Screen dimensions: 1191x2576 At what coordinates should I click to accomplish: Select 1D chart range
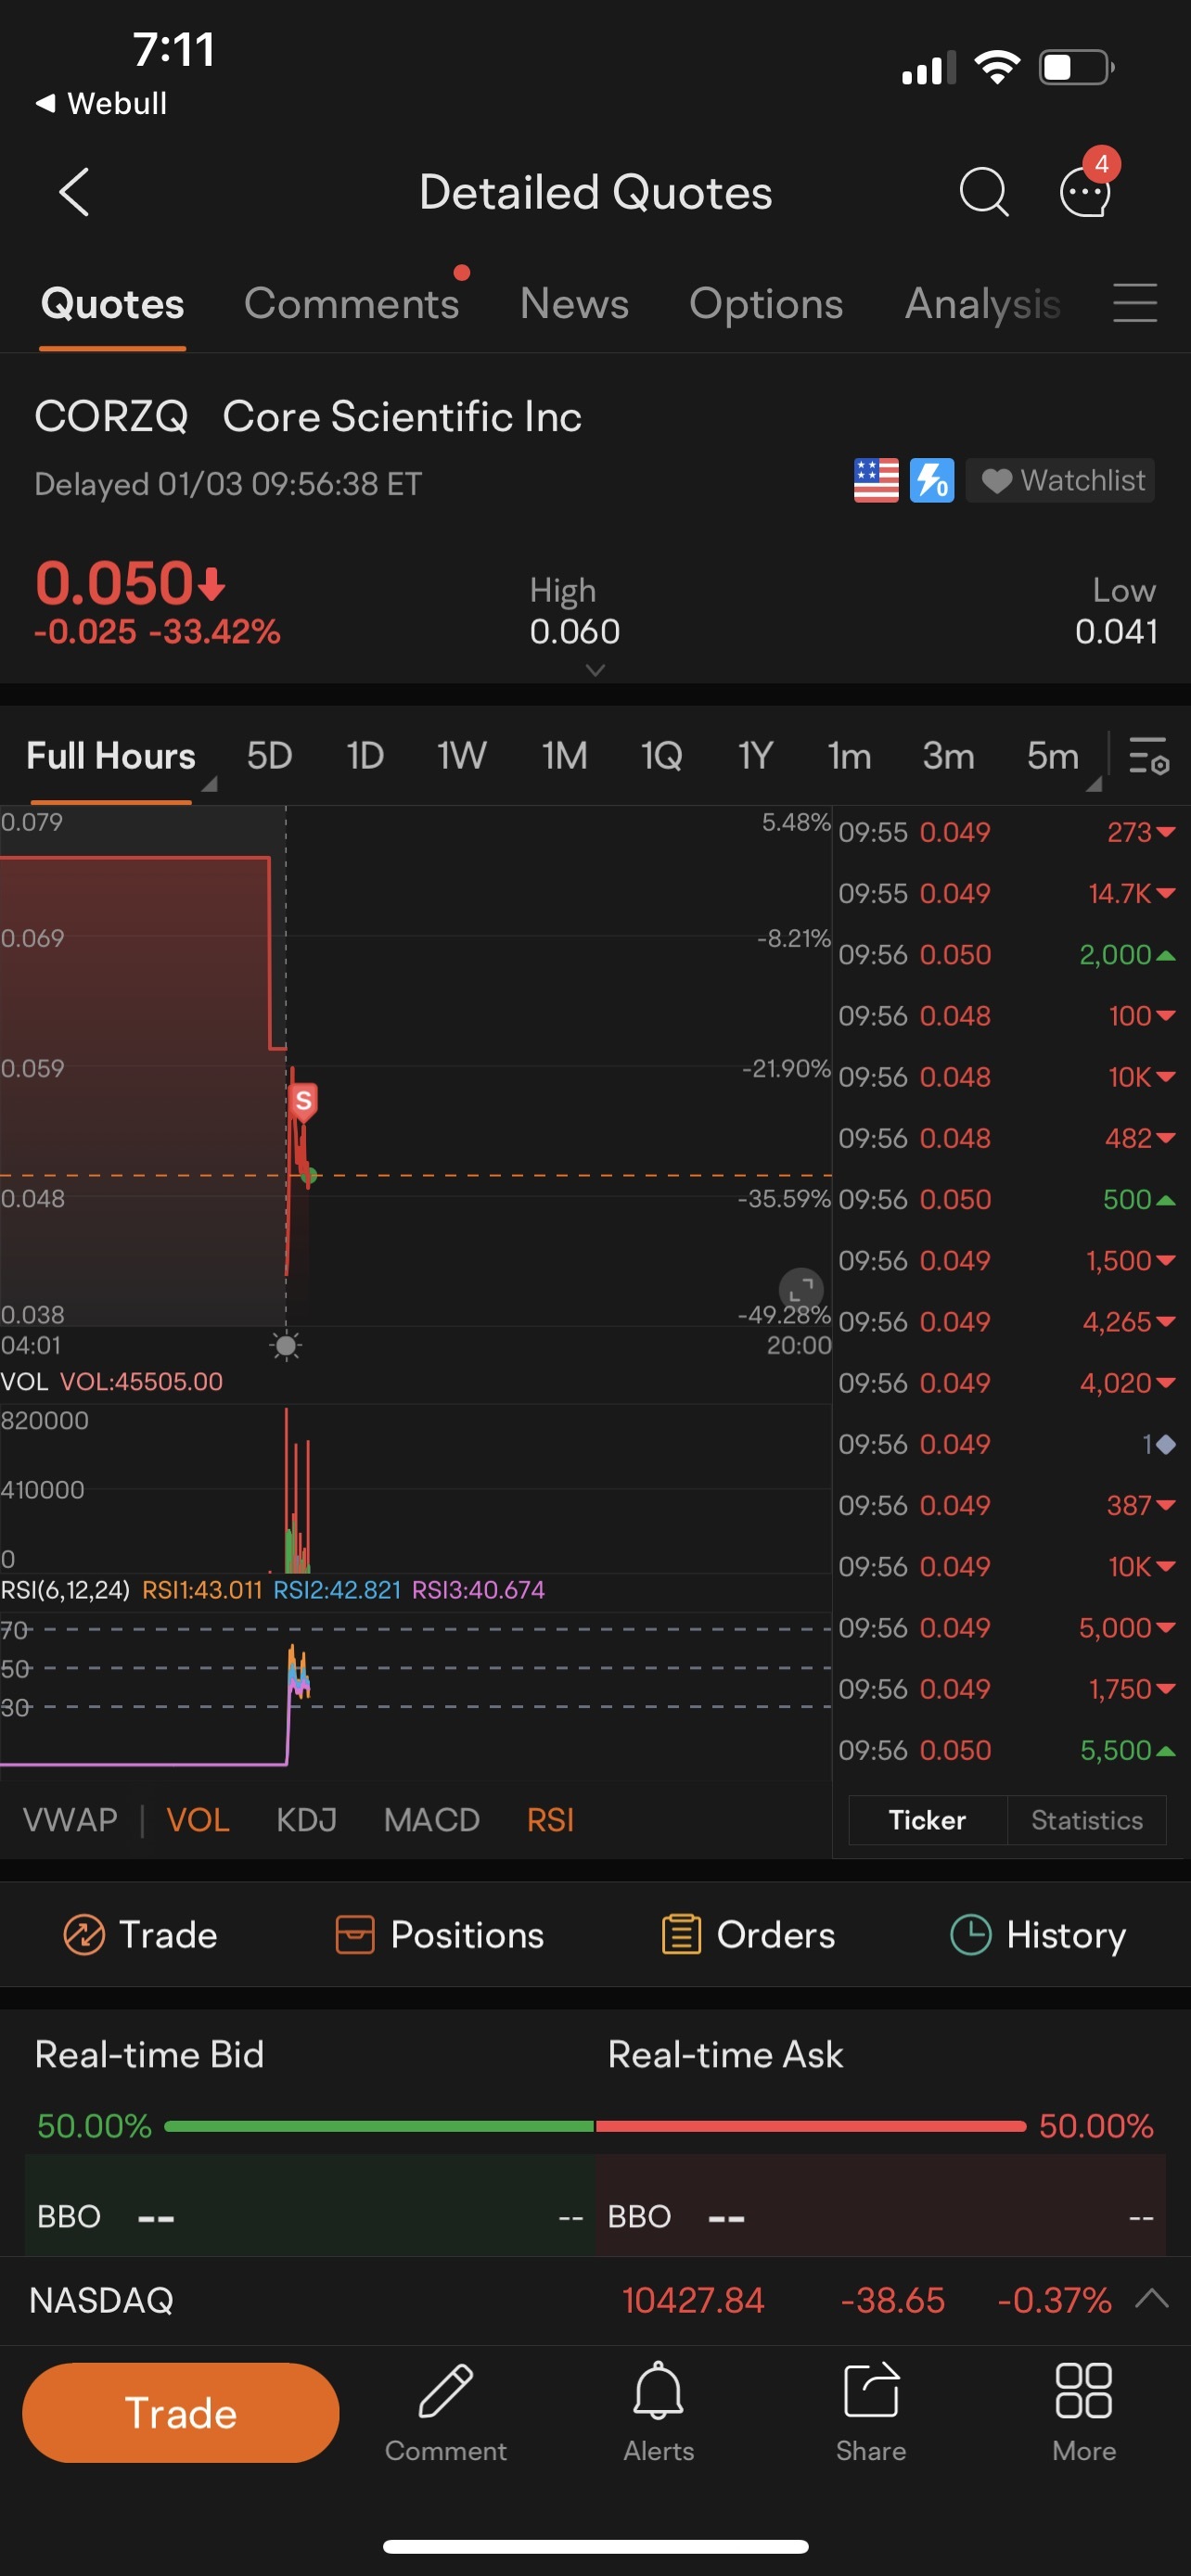(x=365, y=756)
